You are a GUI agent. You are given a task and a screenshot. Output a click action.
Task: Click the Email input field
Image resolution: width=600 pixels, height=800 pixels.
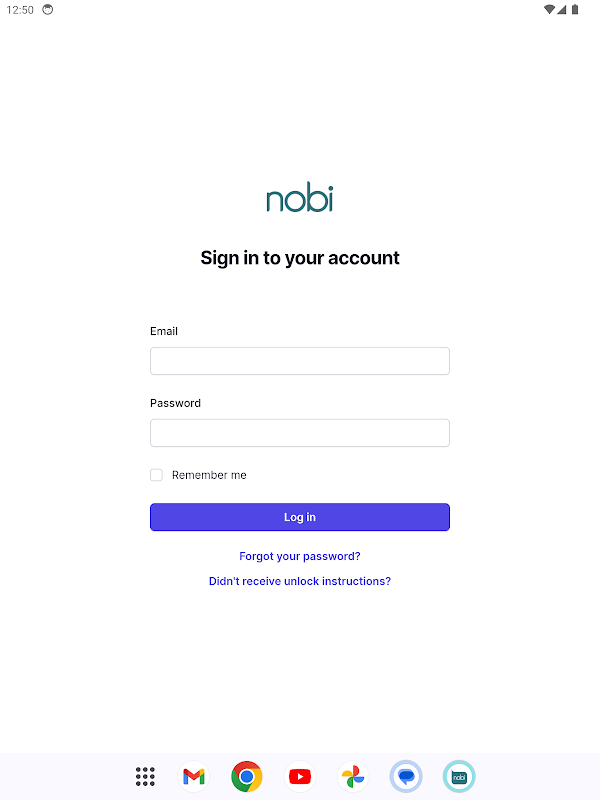(300, 361)
